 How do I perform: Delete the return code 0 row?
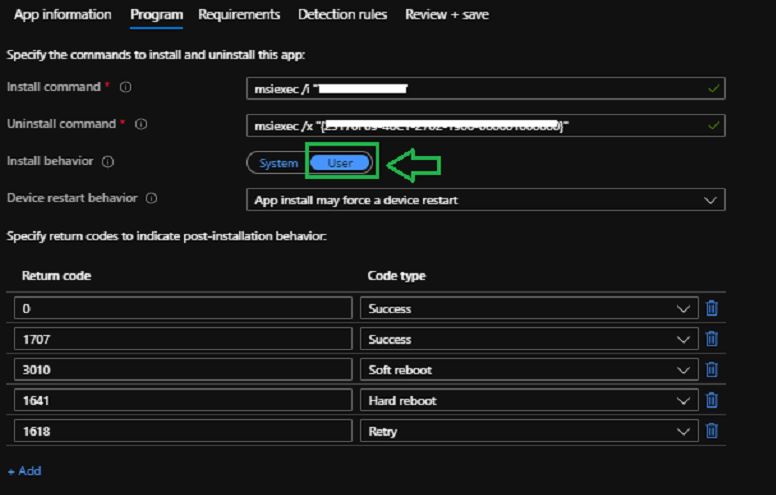[712, 308]
